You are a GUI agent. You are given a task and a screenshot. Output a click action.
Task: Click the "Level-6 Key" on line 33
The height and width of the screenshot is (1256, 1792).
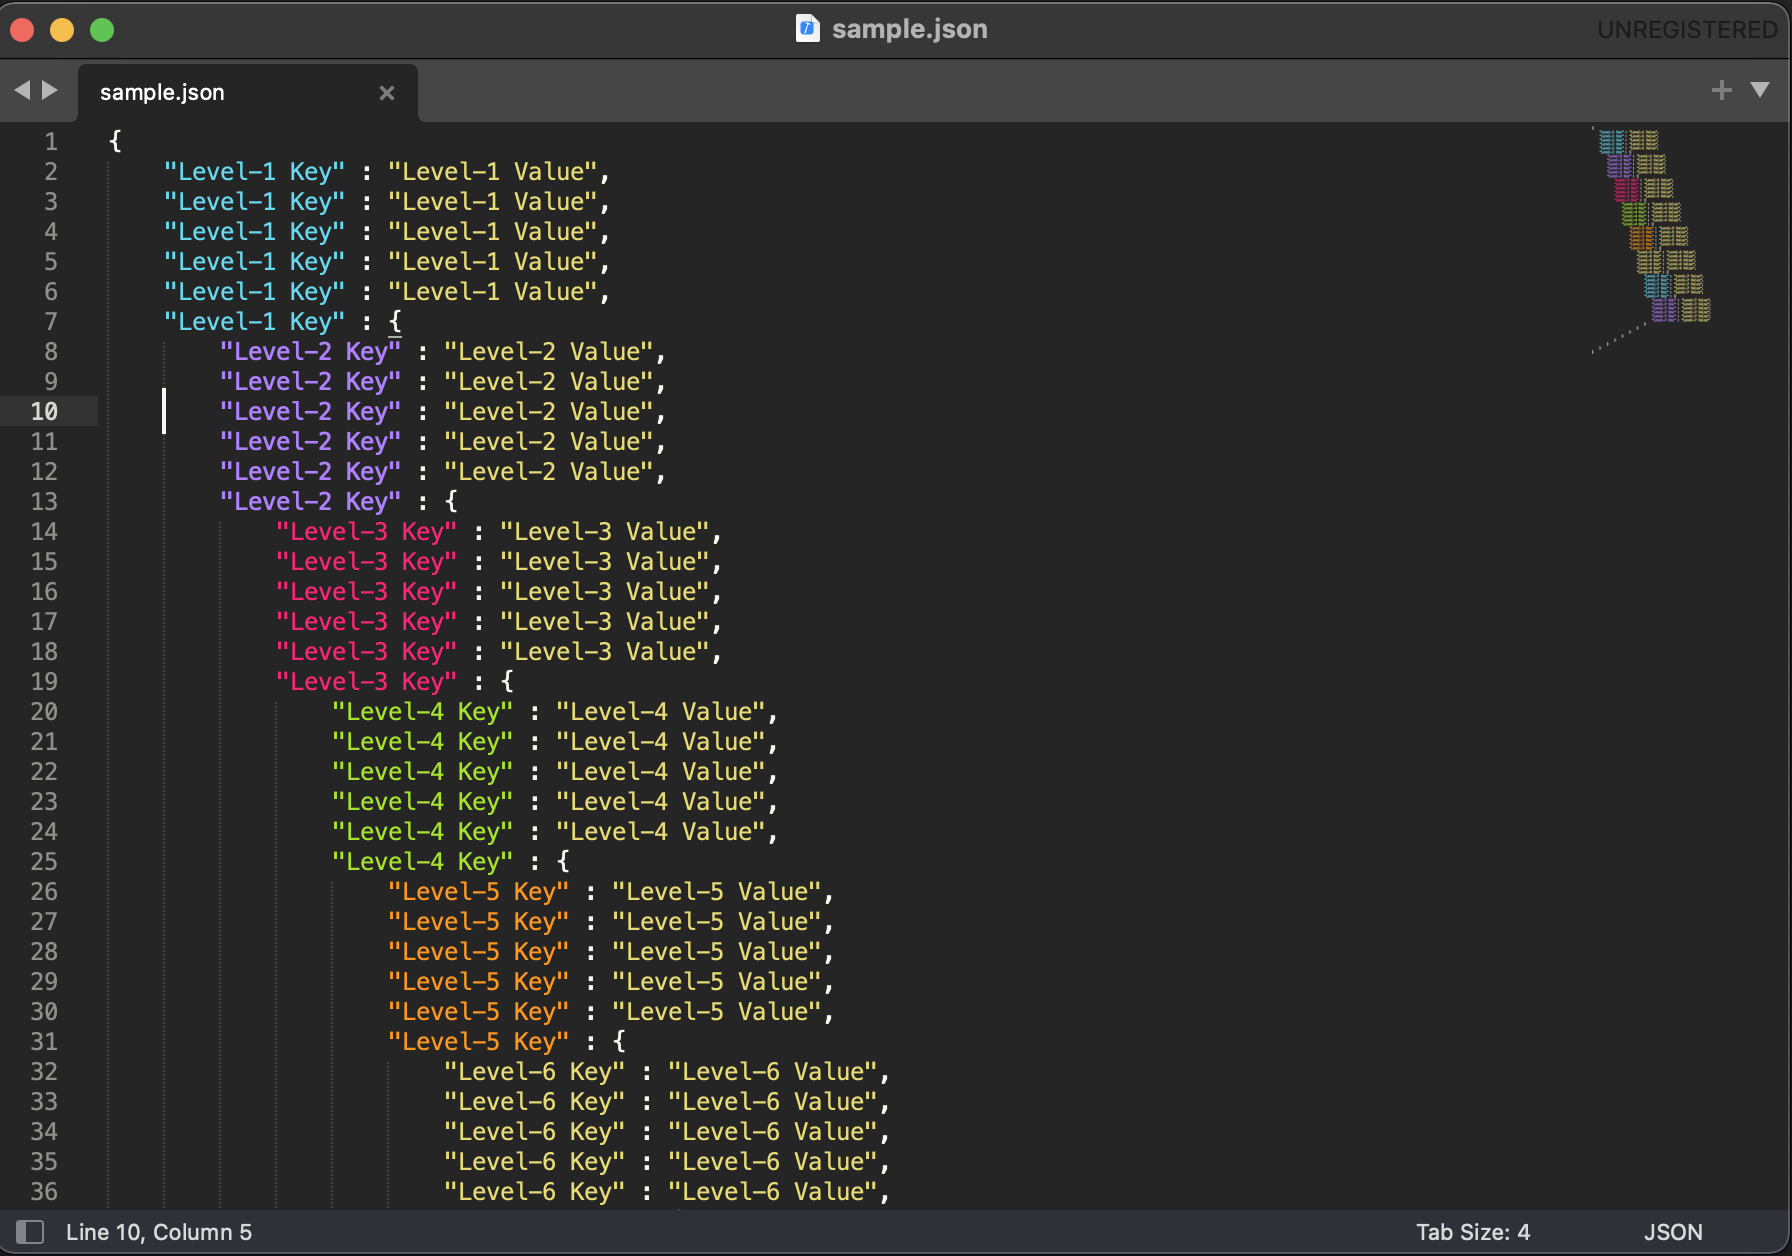point(534,1102)
